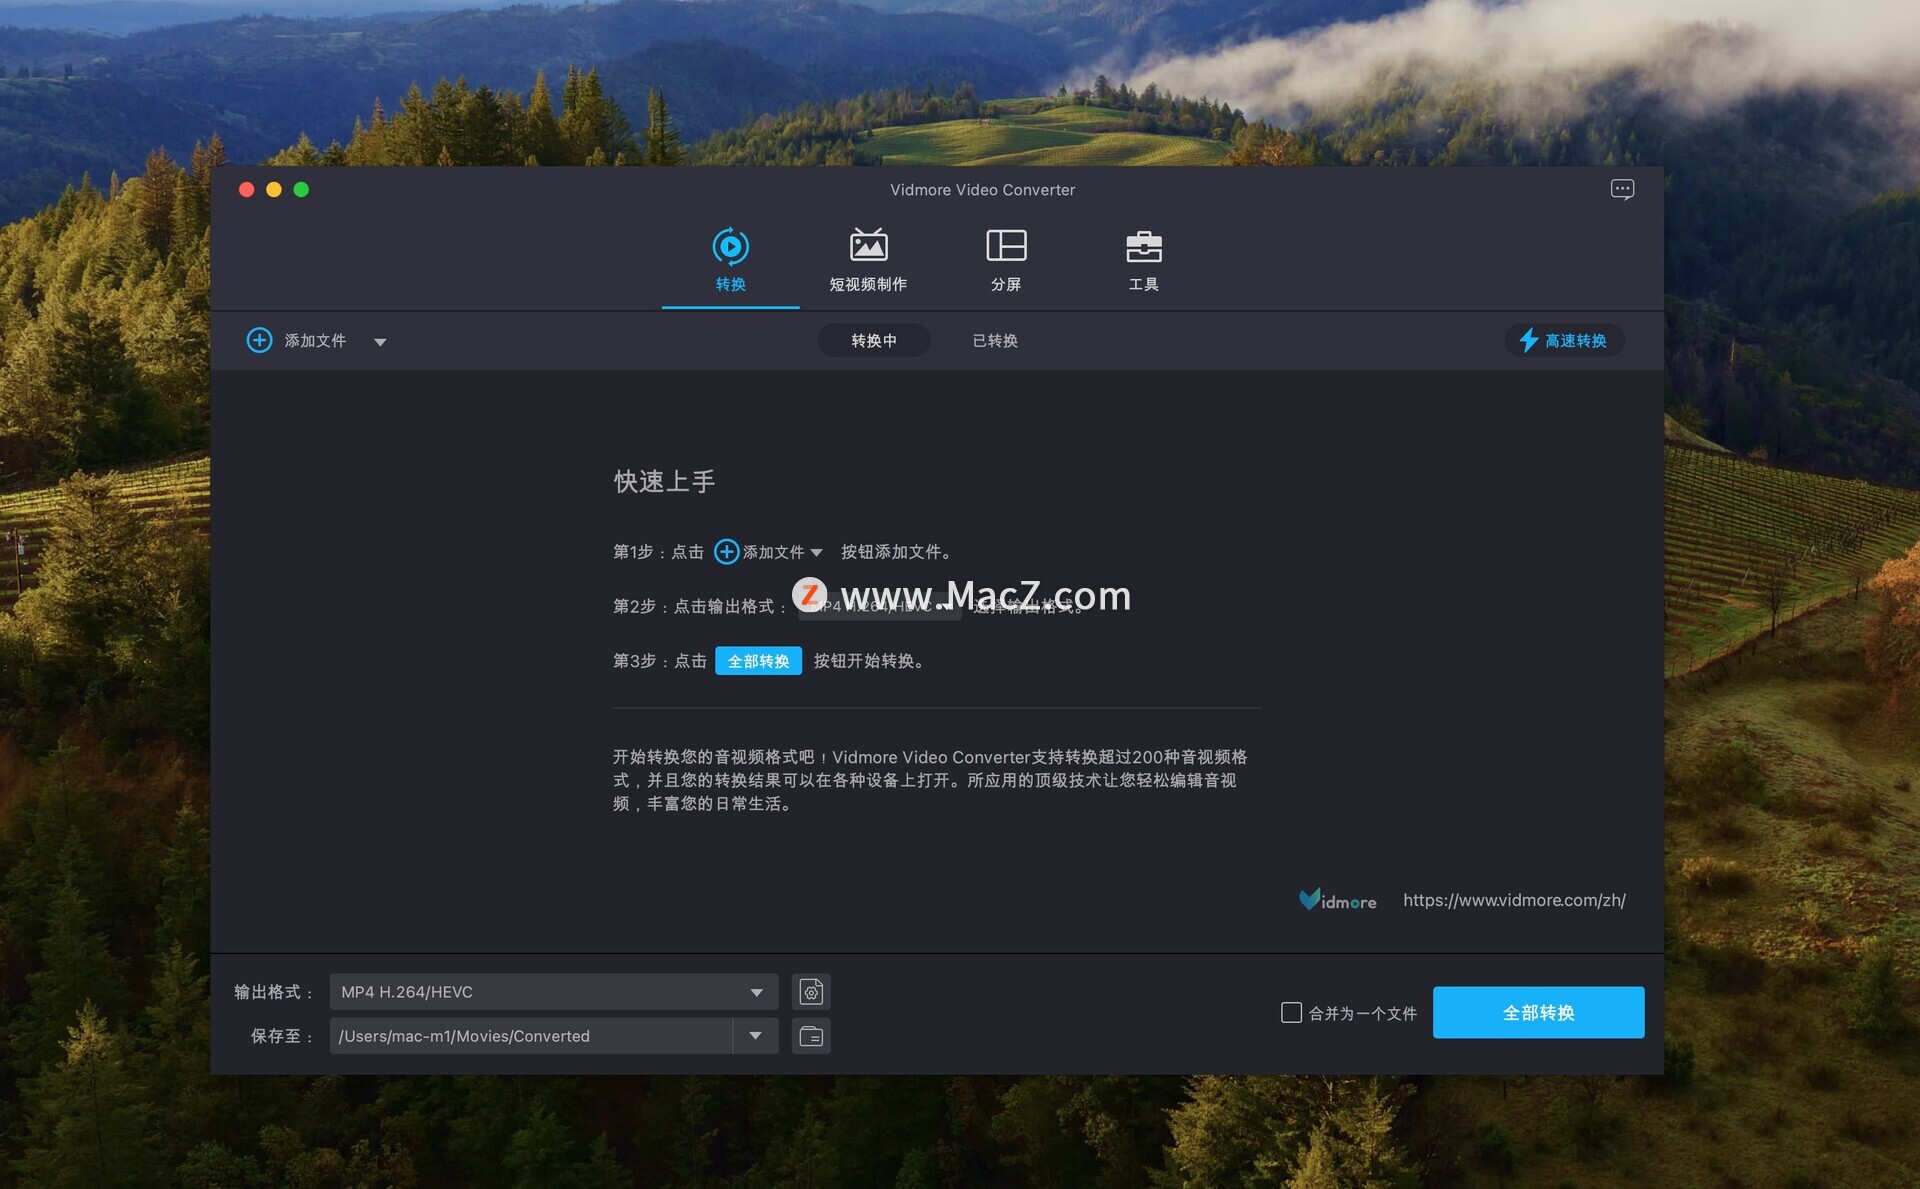Show the 转换中 list
The image size is (1920, 1189).
point(874,340)
